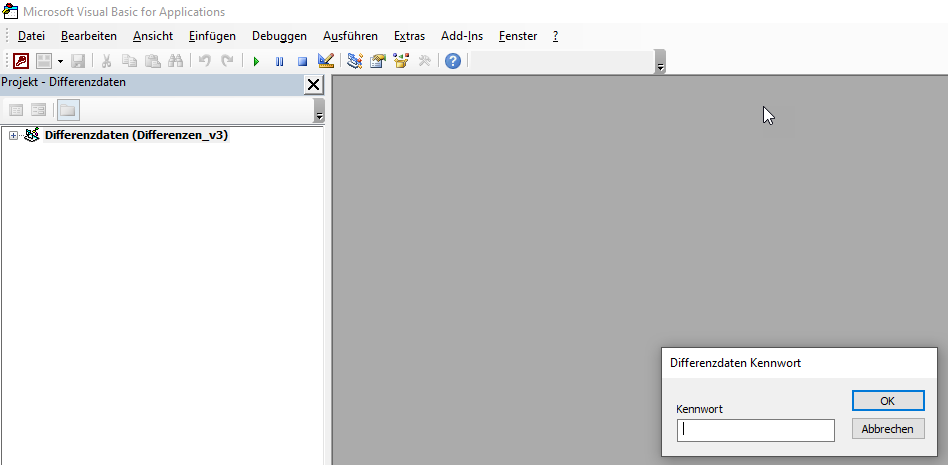Toggle Design Mode ruler icon

pyautogui.click(x=326, y=61)
